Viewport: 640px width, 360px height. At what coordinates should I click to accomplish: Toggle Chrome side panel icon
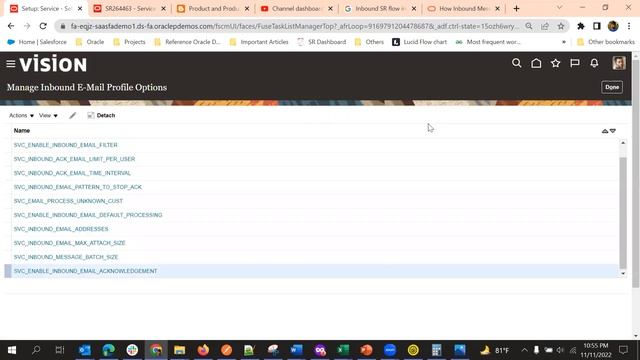(x=597, y=26)
